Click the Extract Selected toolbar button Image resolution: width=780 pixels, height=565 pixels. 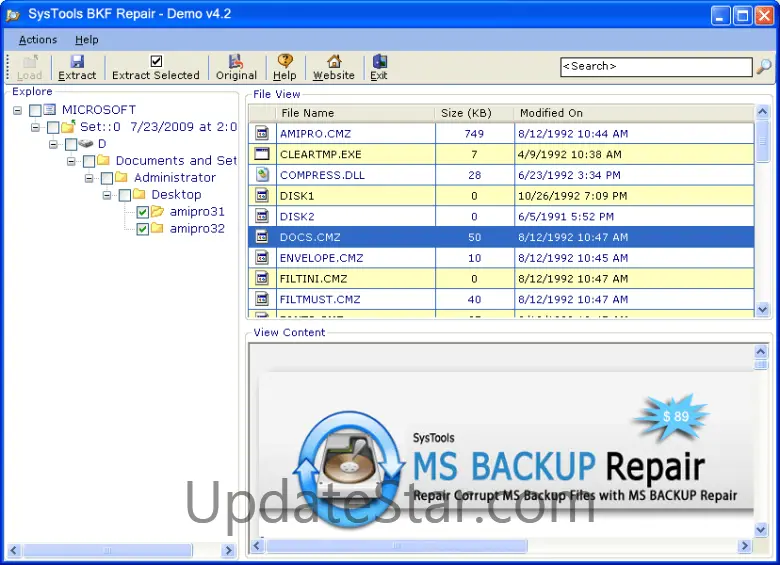click(x=156, y=68)
